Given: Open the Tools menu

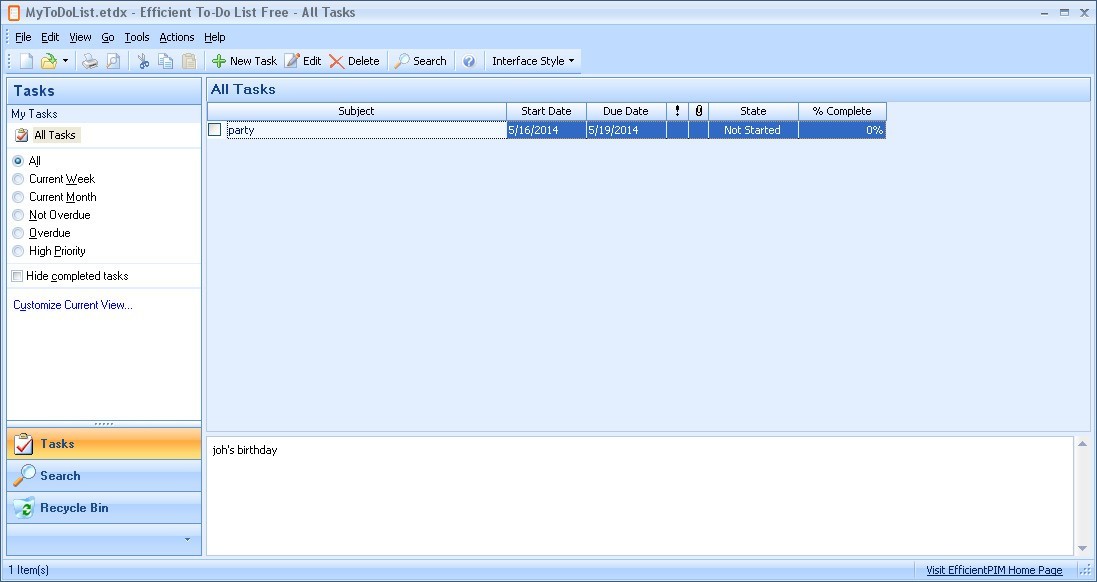Looking at the screenshot, I should click(137, 37).
